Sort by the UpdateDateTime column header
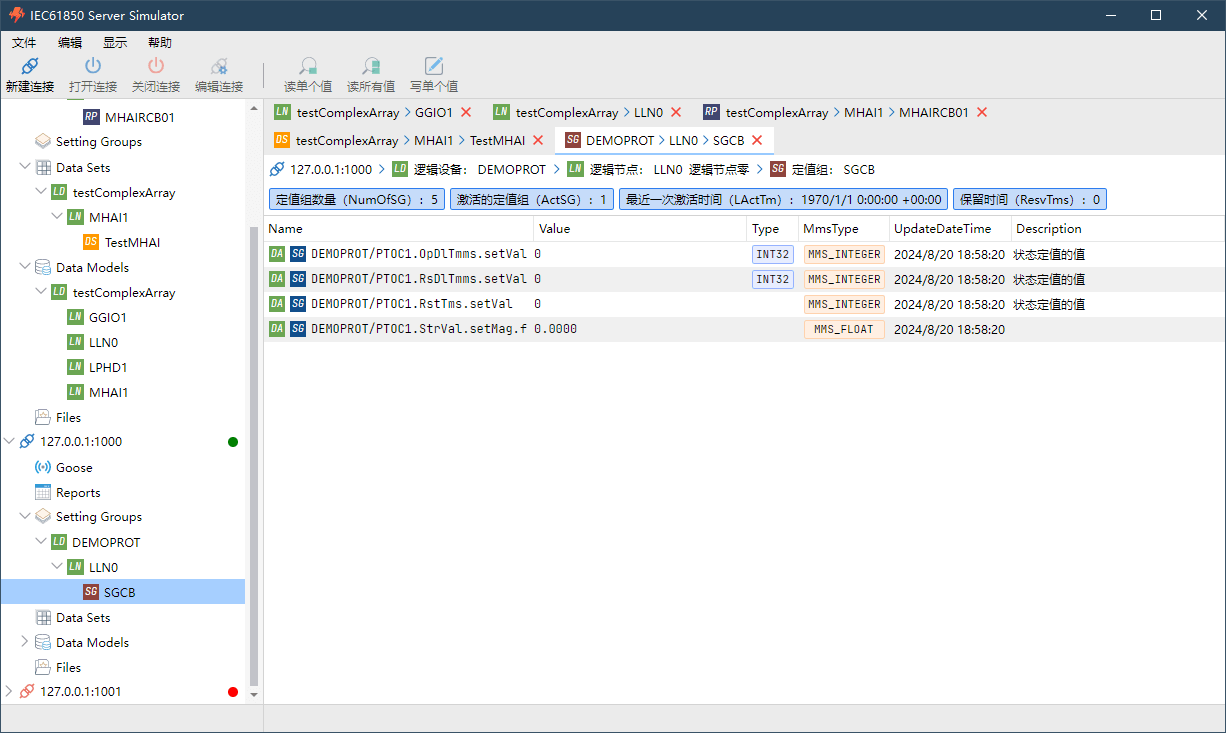This screenshot has height=733, width=1226. click(x=942, y=229)
